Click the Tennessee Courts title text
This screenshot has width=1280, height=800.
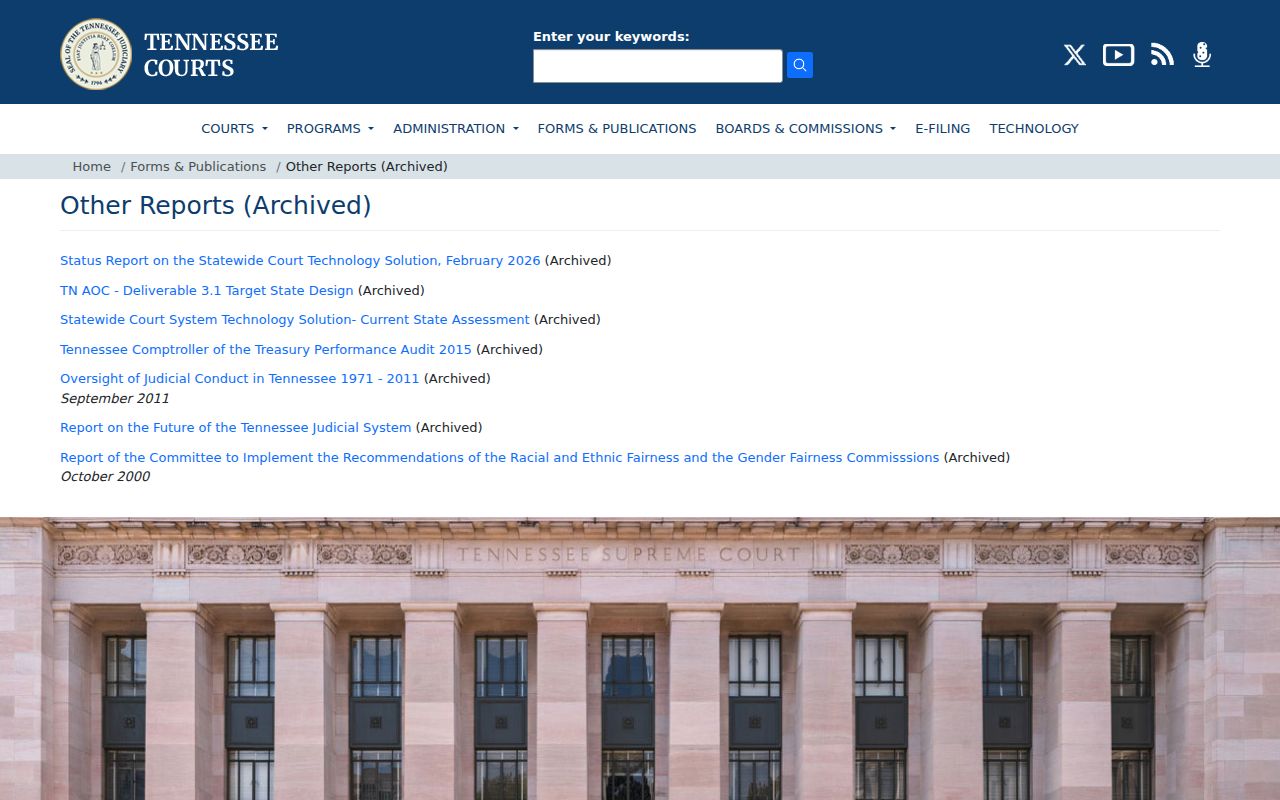coord(211,55)
